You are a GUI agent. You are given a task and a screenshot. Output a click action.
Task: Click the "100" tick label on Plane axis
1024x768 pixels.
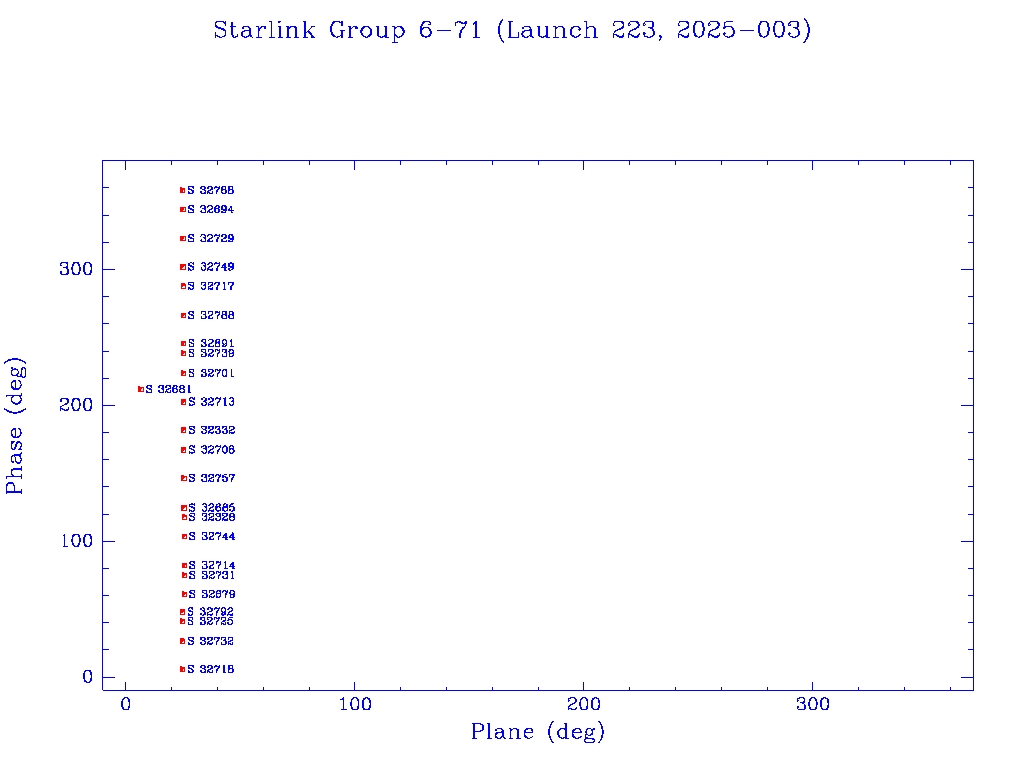[x=355, y=705]
